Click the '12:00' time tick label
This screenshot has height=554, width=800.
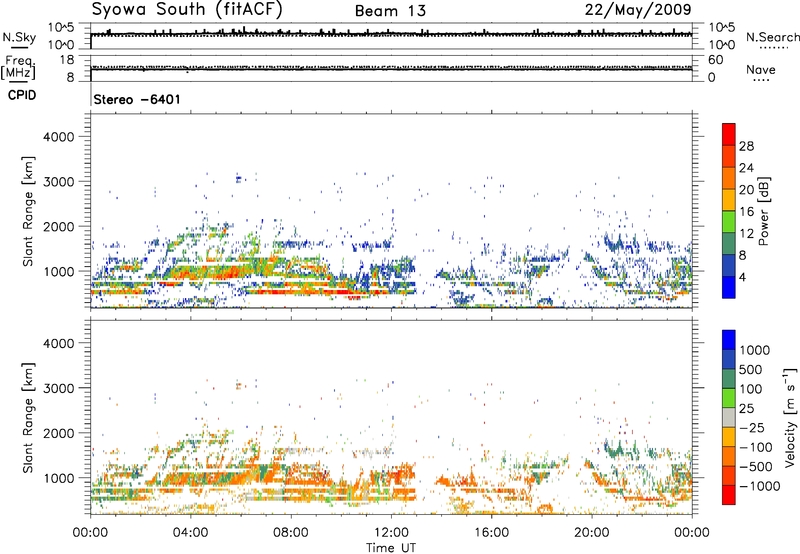tap(391, 533)
